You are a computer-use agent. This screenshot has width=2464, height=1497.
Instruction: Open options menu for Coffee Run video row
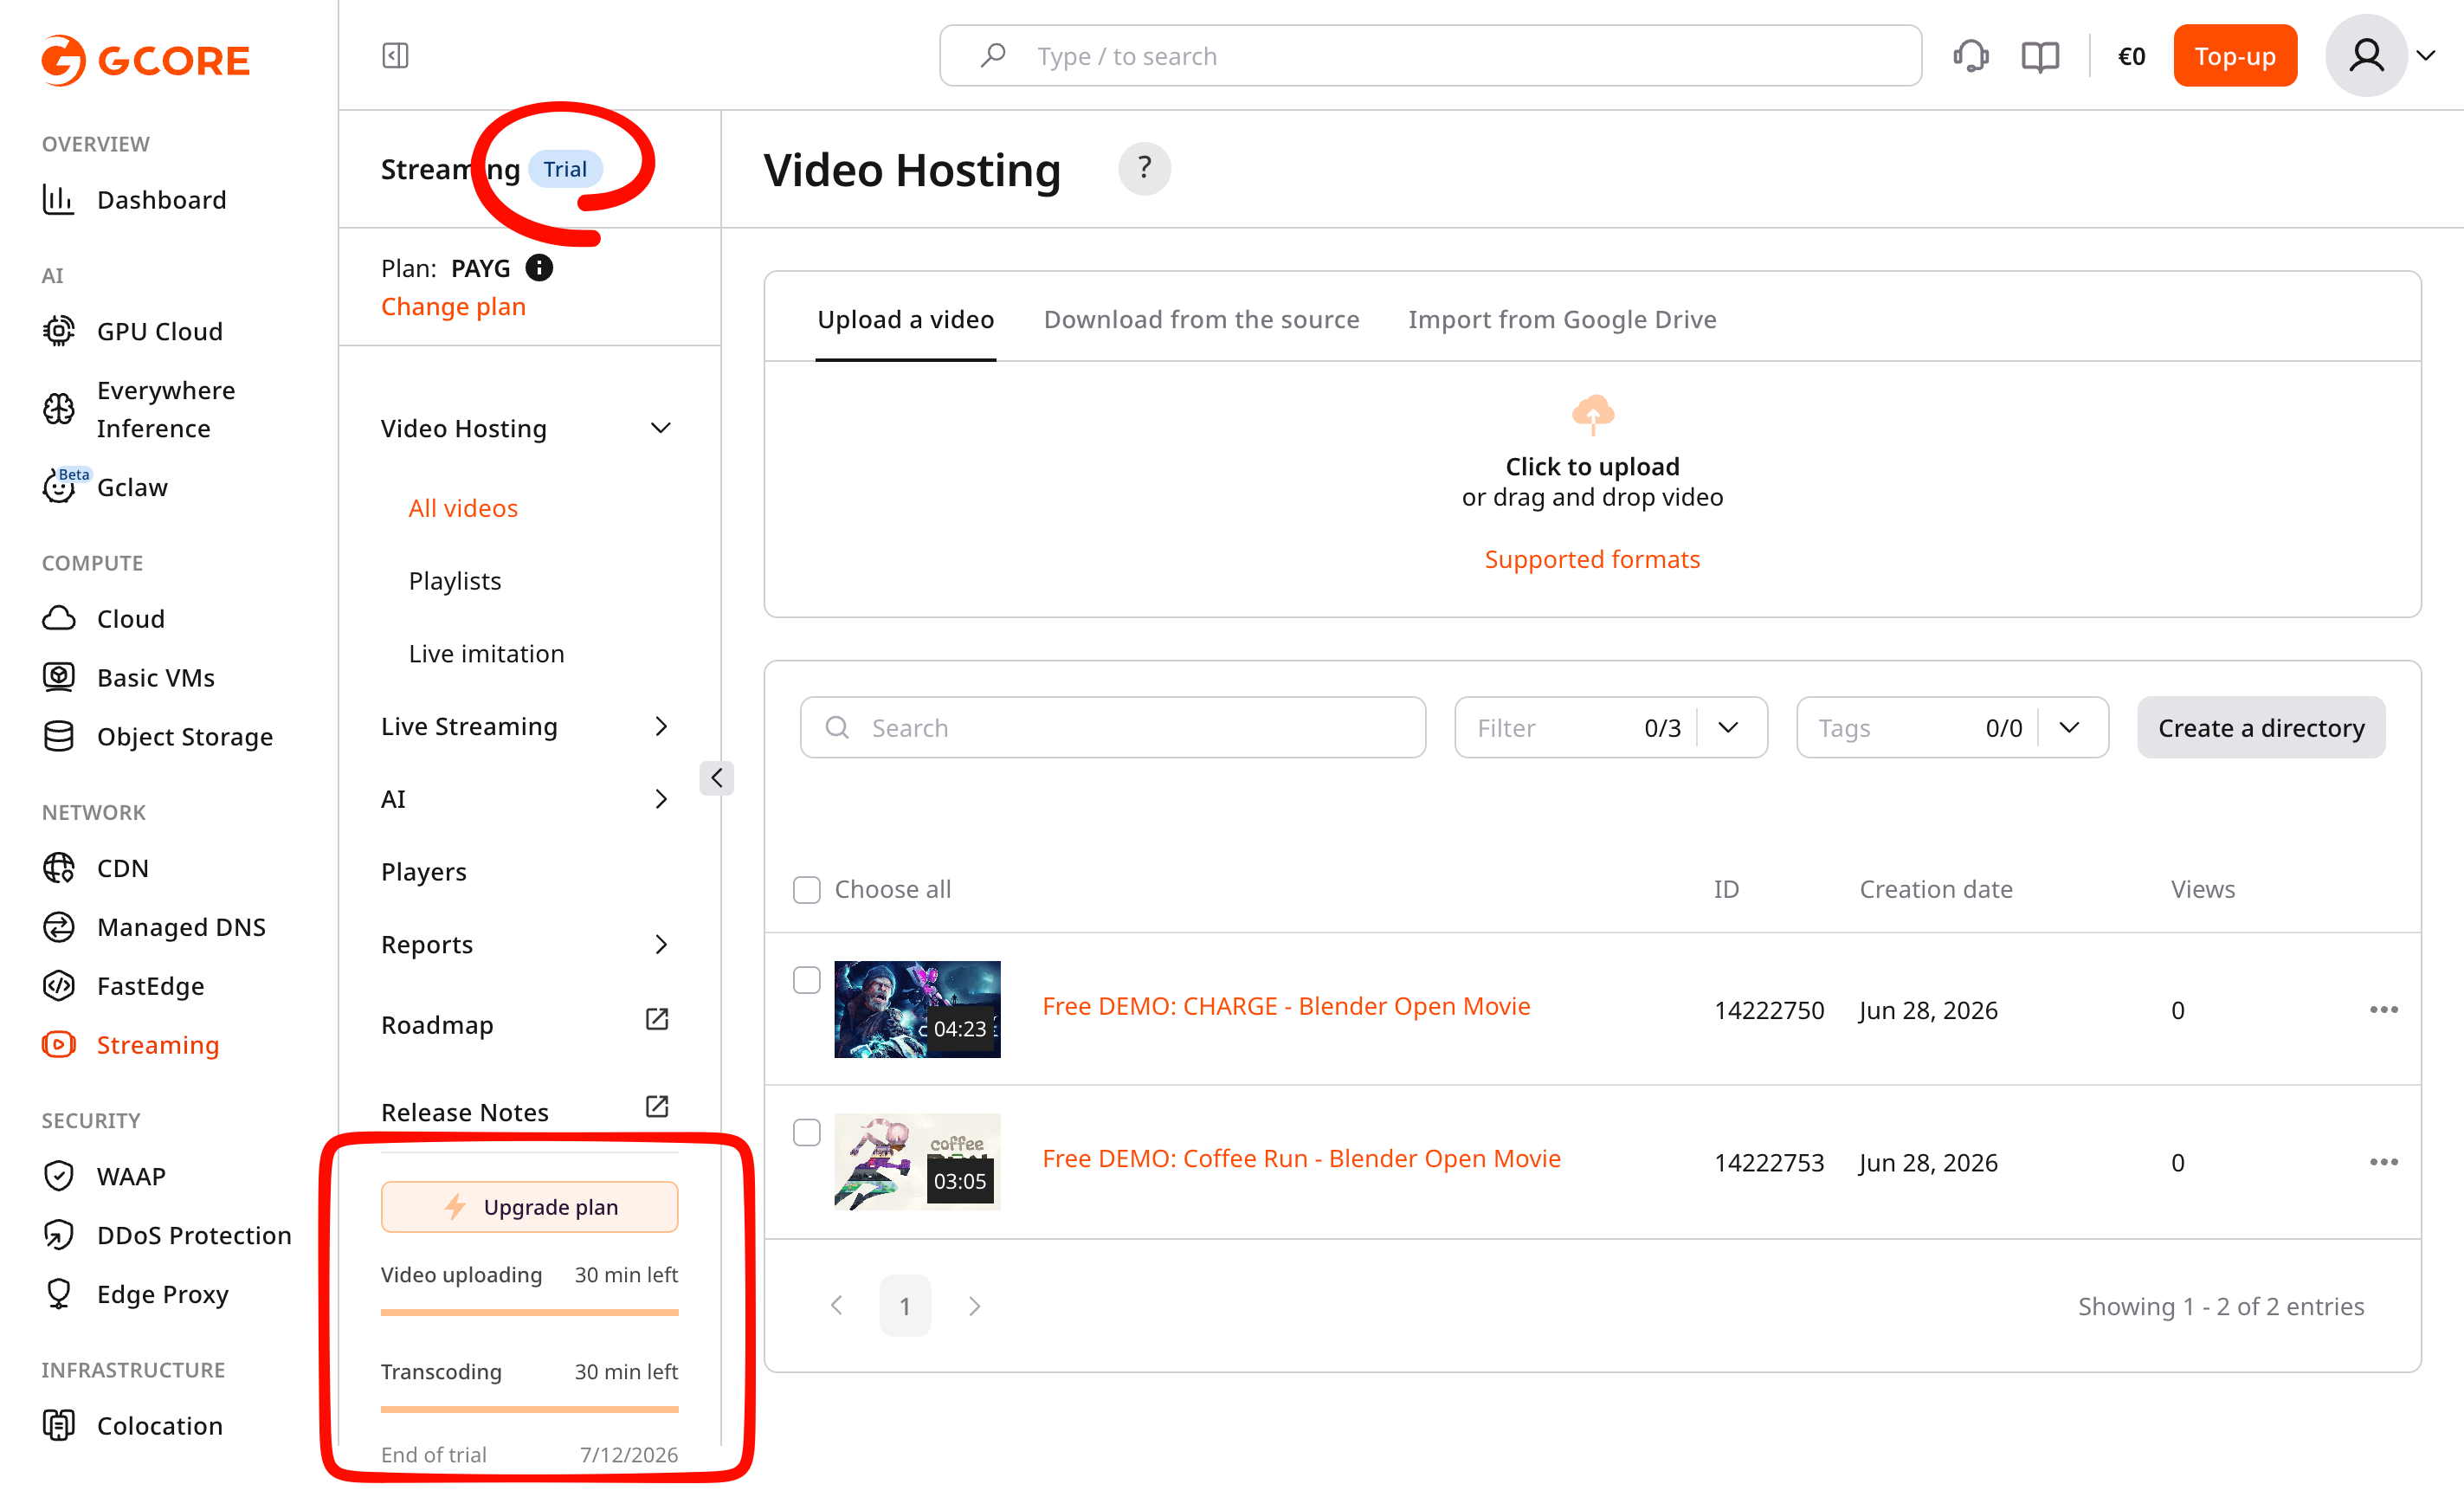[2384, 1162]
